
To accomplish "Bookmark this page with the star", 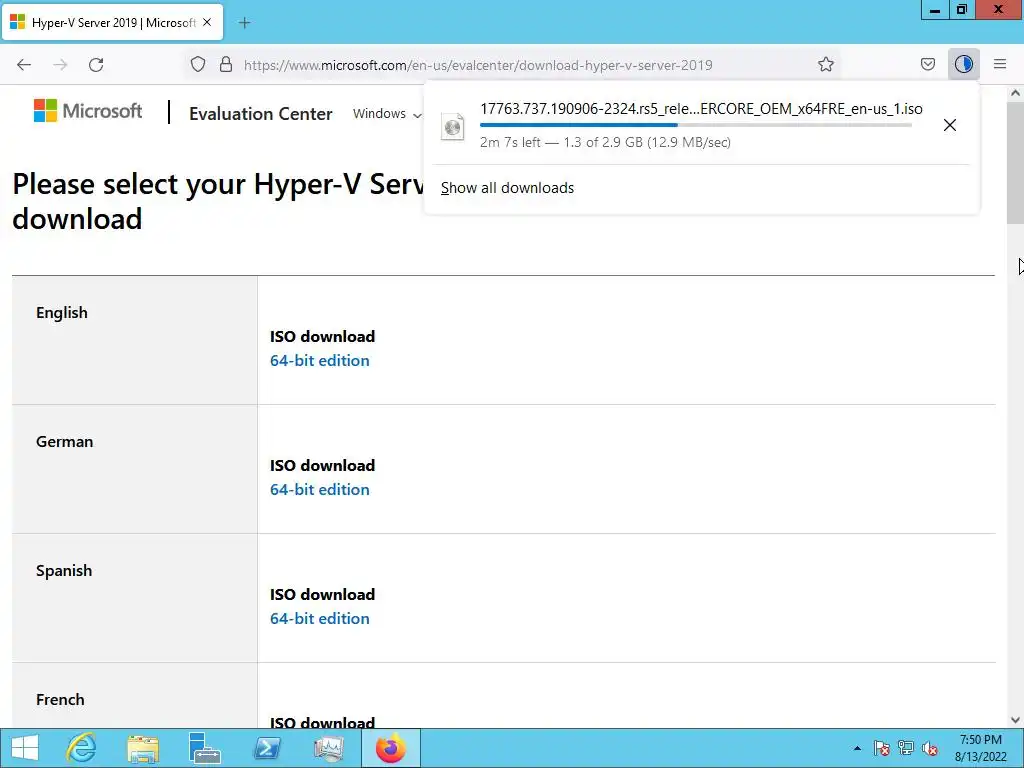I will point(825,64).
